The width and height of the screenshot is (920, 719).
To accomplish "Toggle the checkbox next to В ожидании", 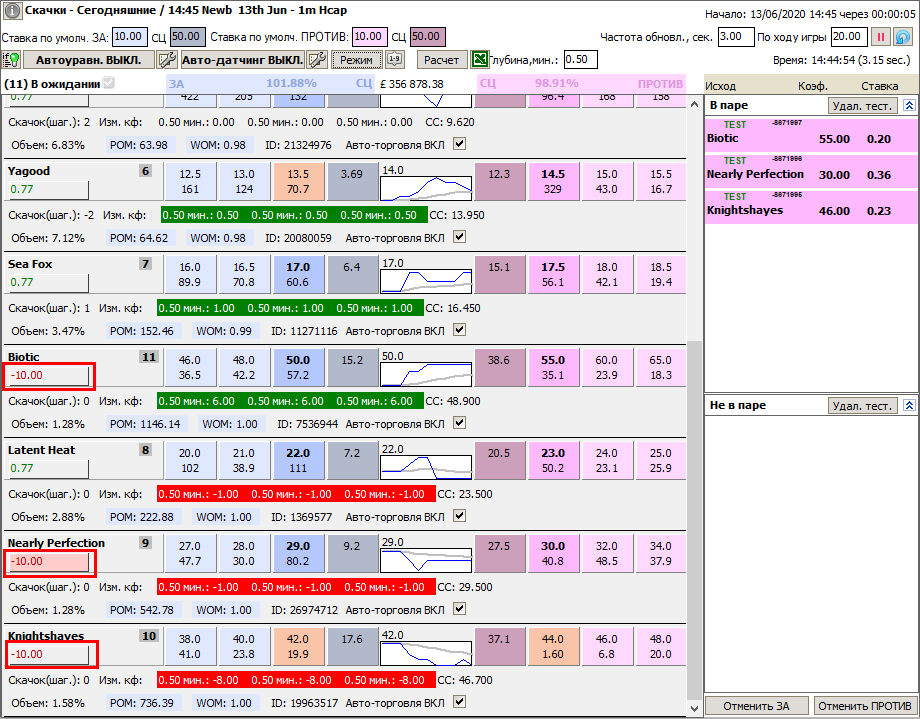I will coord(109,83).
